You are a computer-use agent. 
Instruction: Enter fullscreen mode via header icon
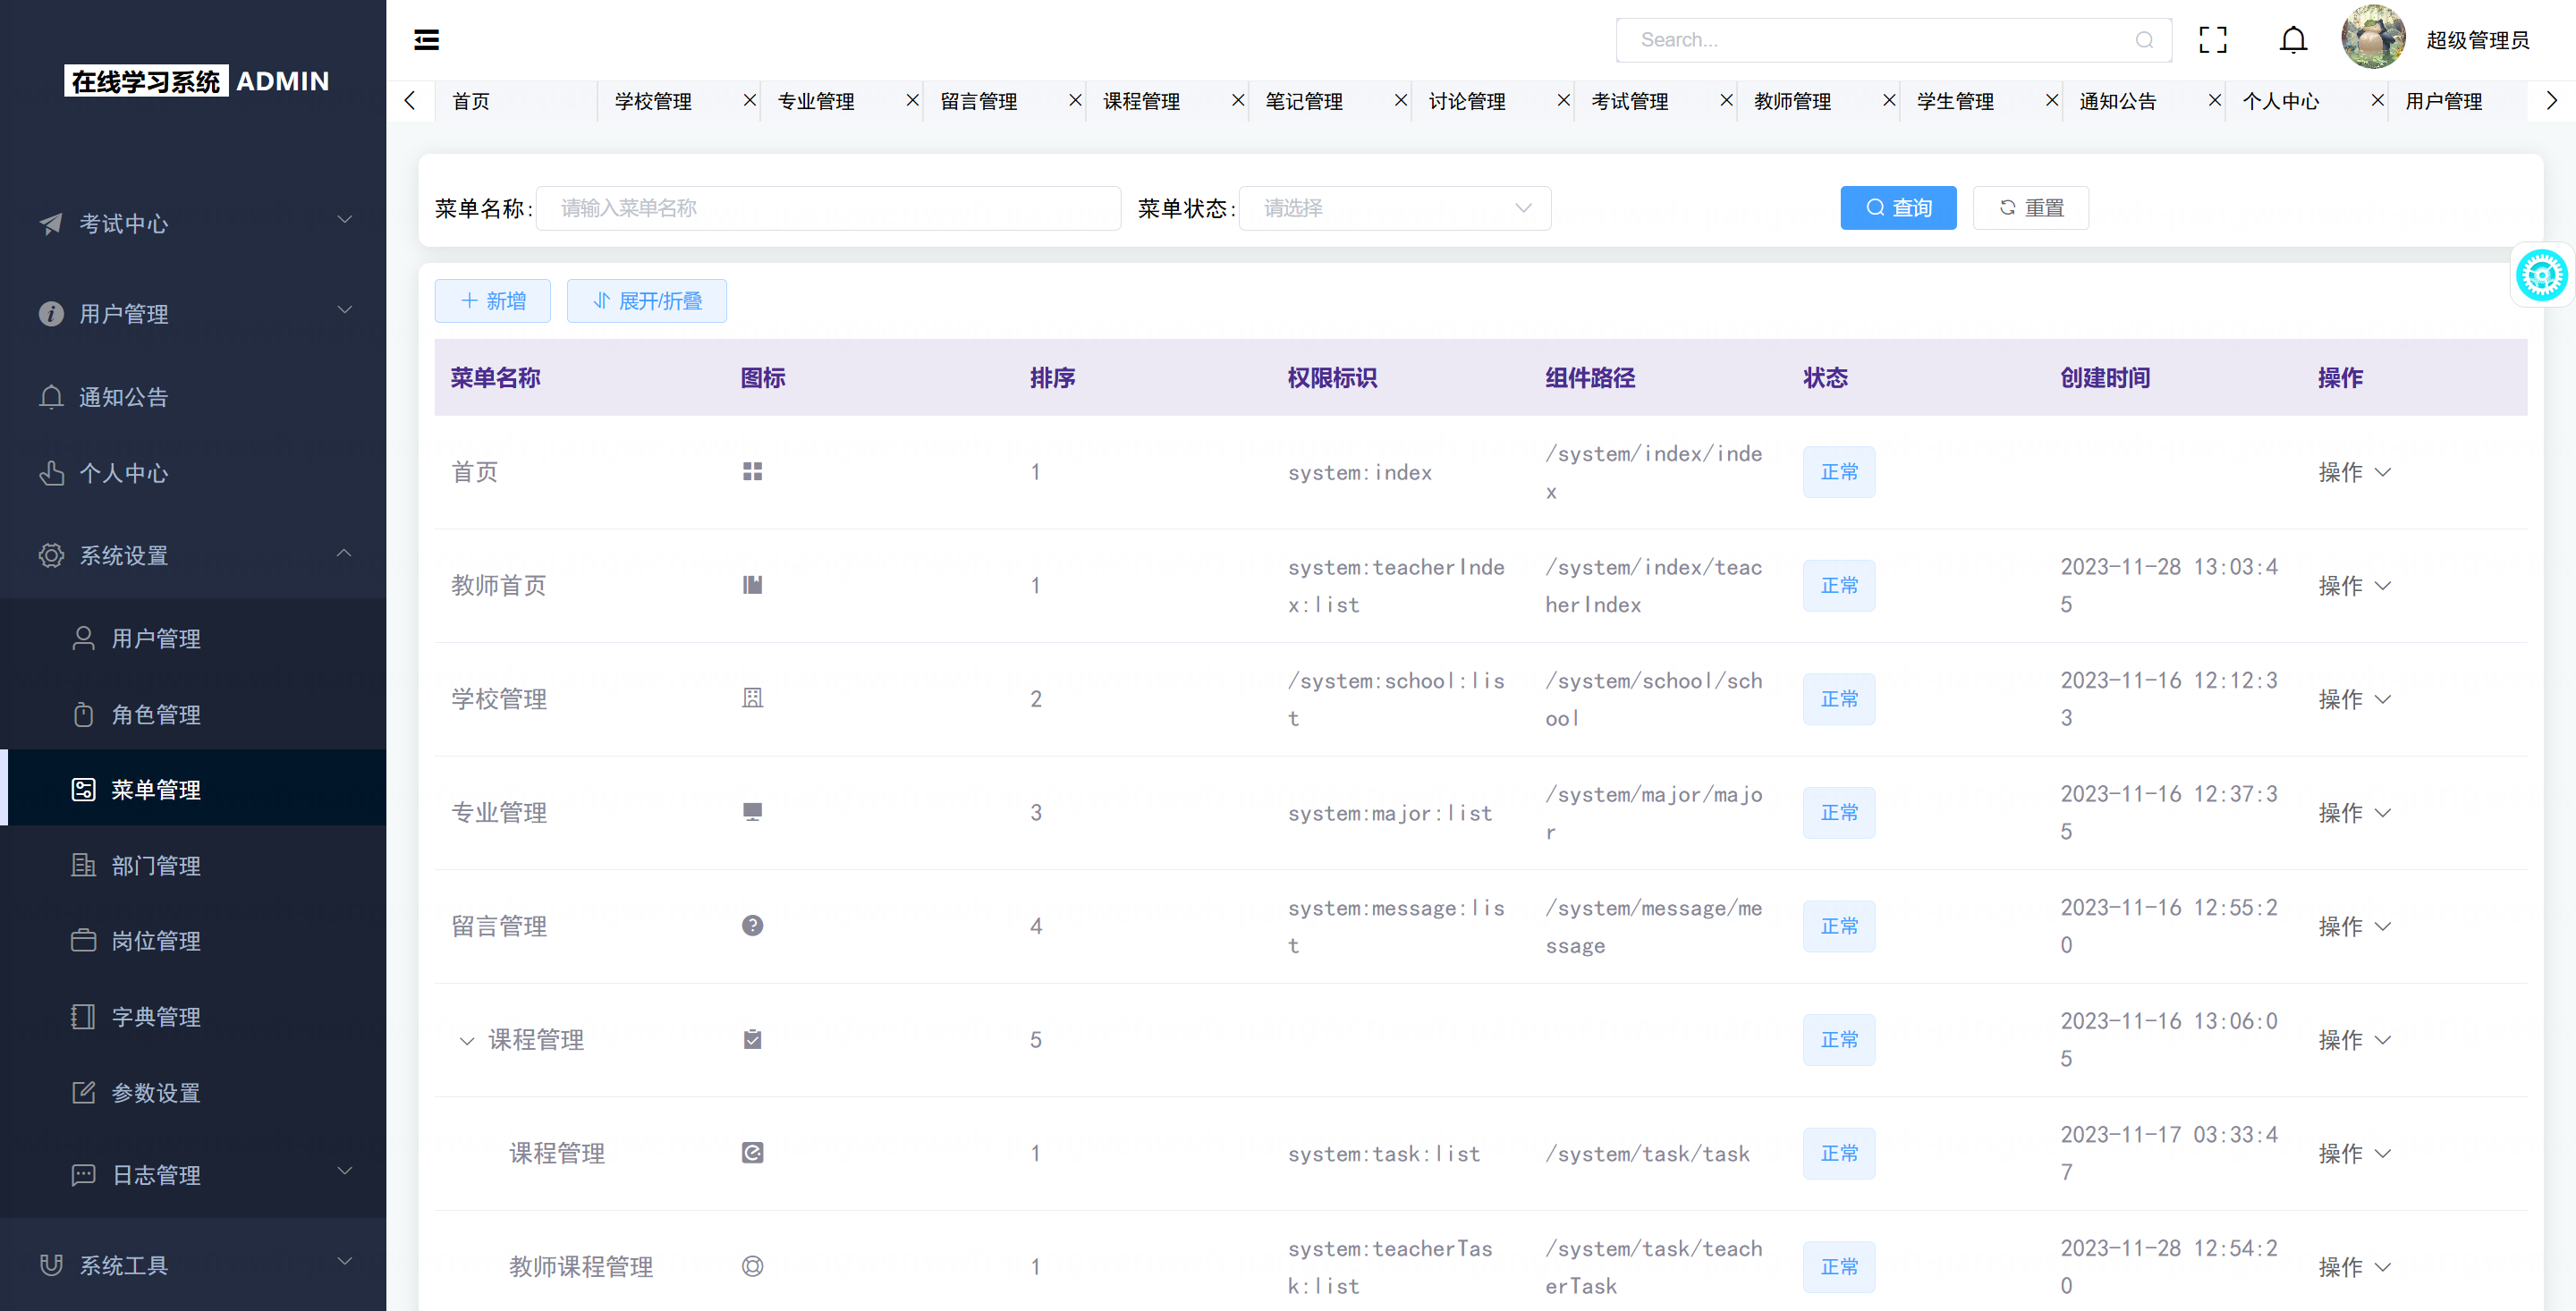(x=2212, y=40)
